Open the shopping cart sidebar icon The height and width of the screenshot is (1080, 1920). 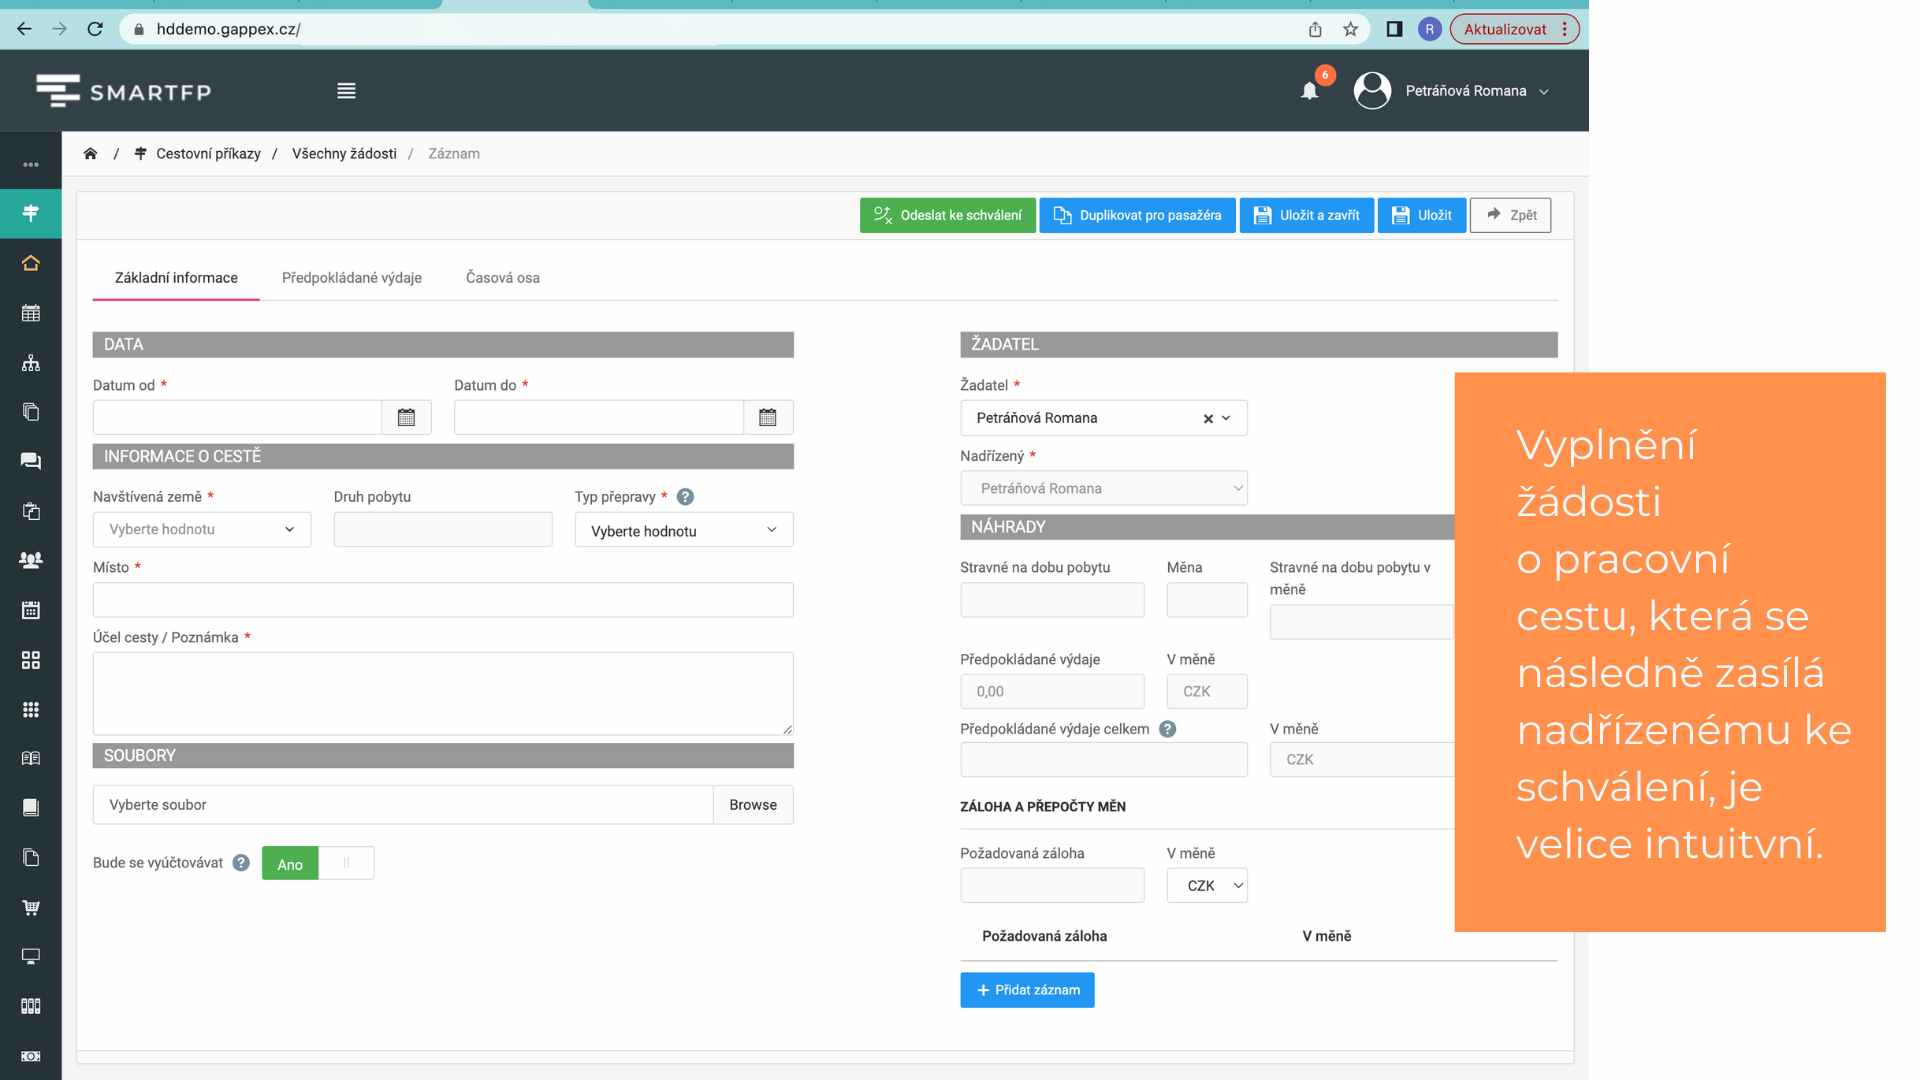[x=31, y=907]
